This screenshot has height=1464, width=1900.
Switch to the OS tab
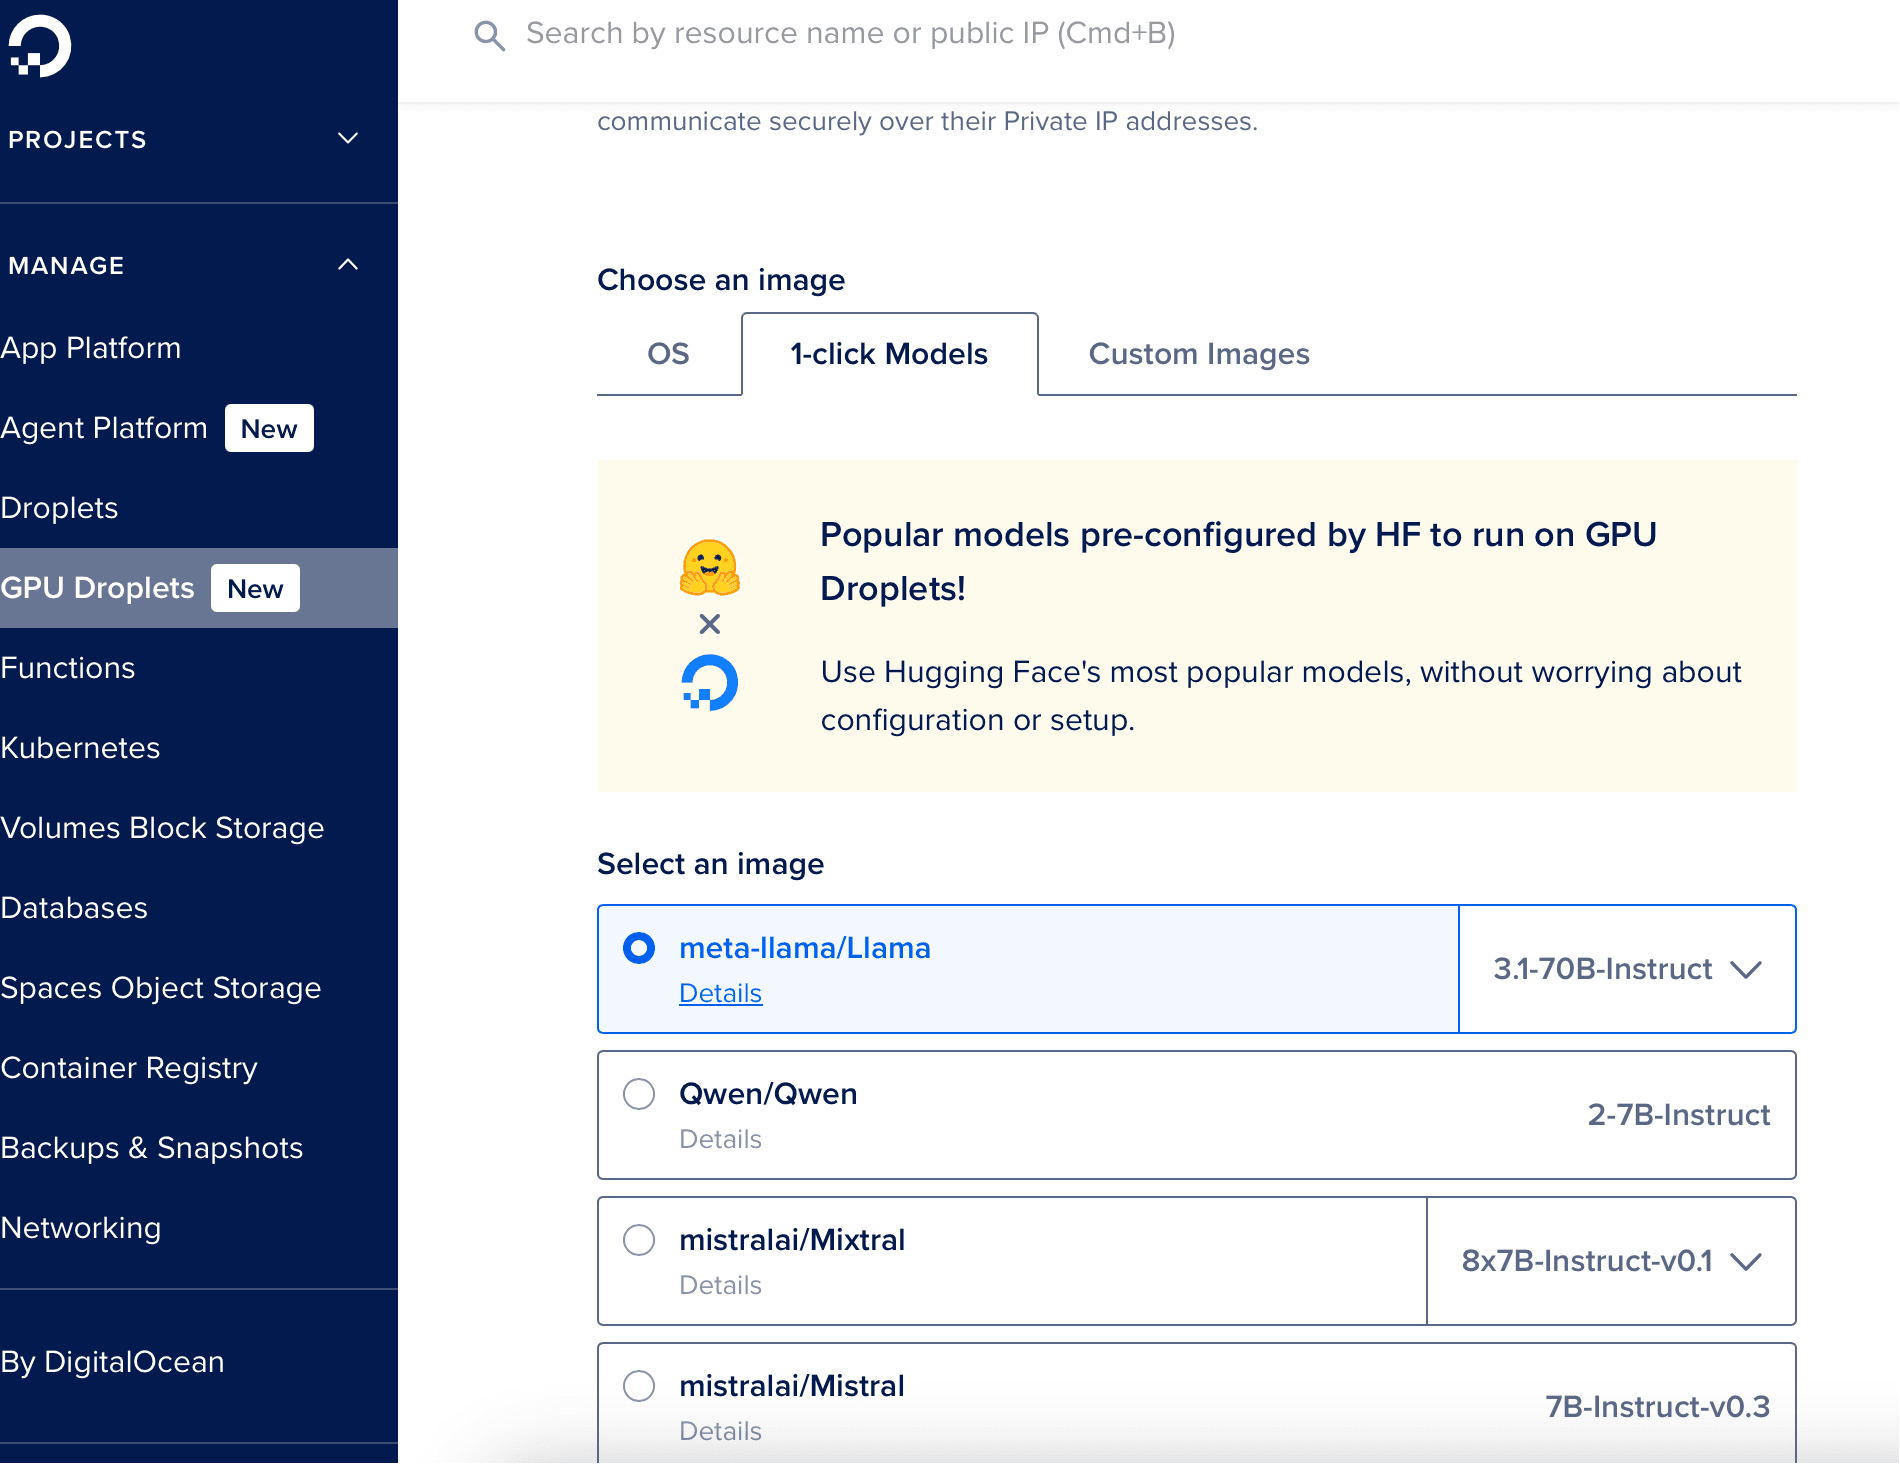669,354
